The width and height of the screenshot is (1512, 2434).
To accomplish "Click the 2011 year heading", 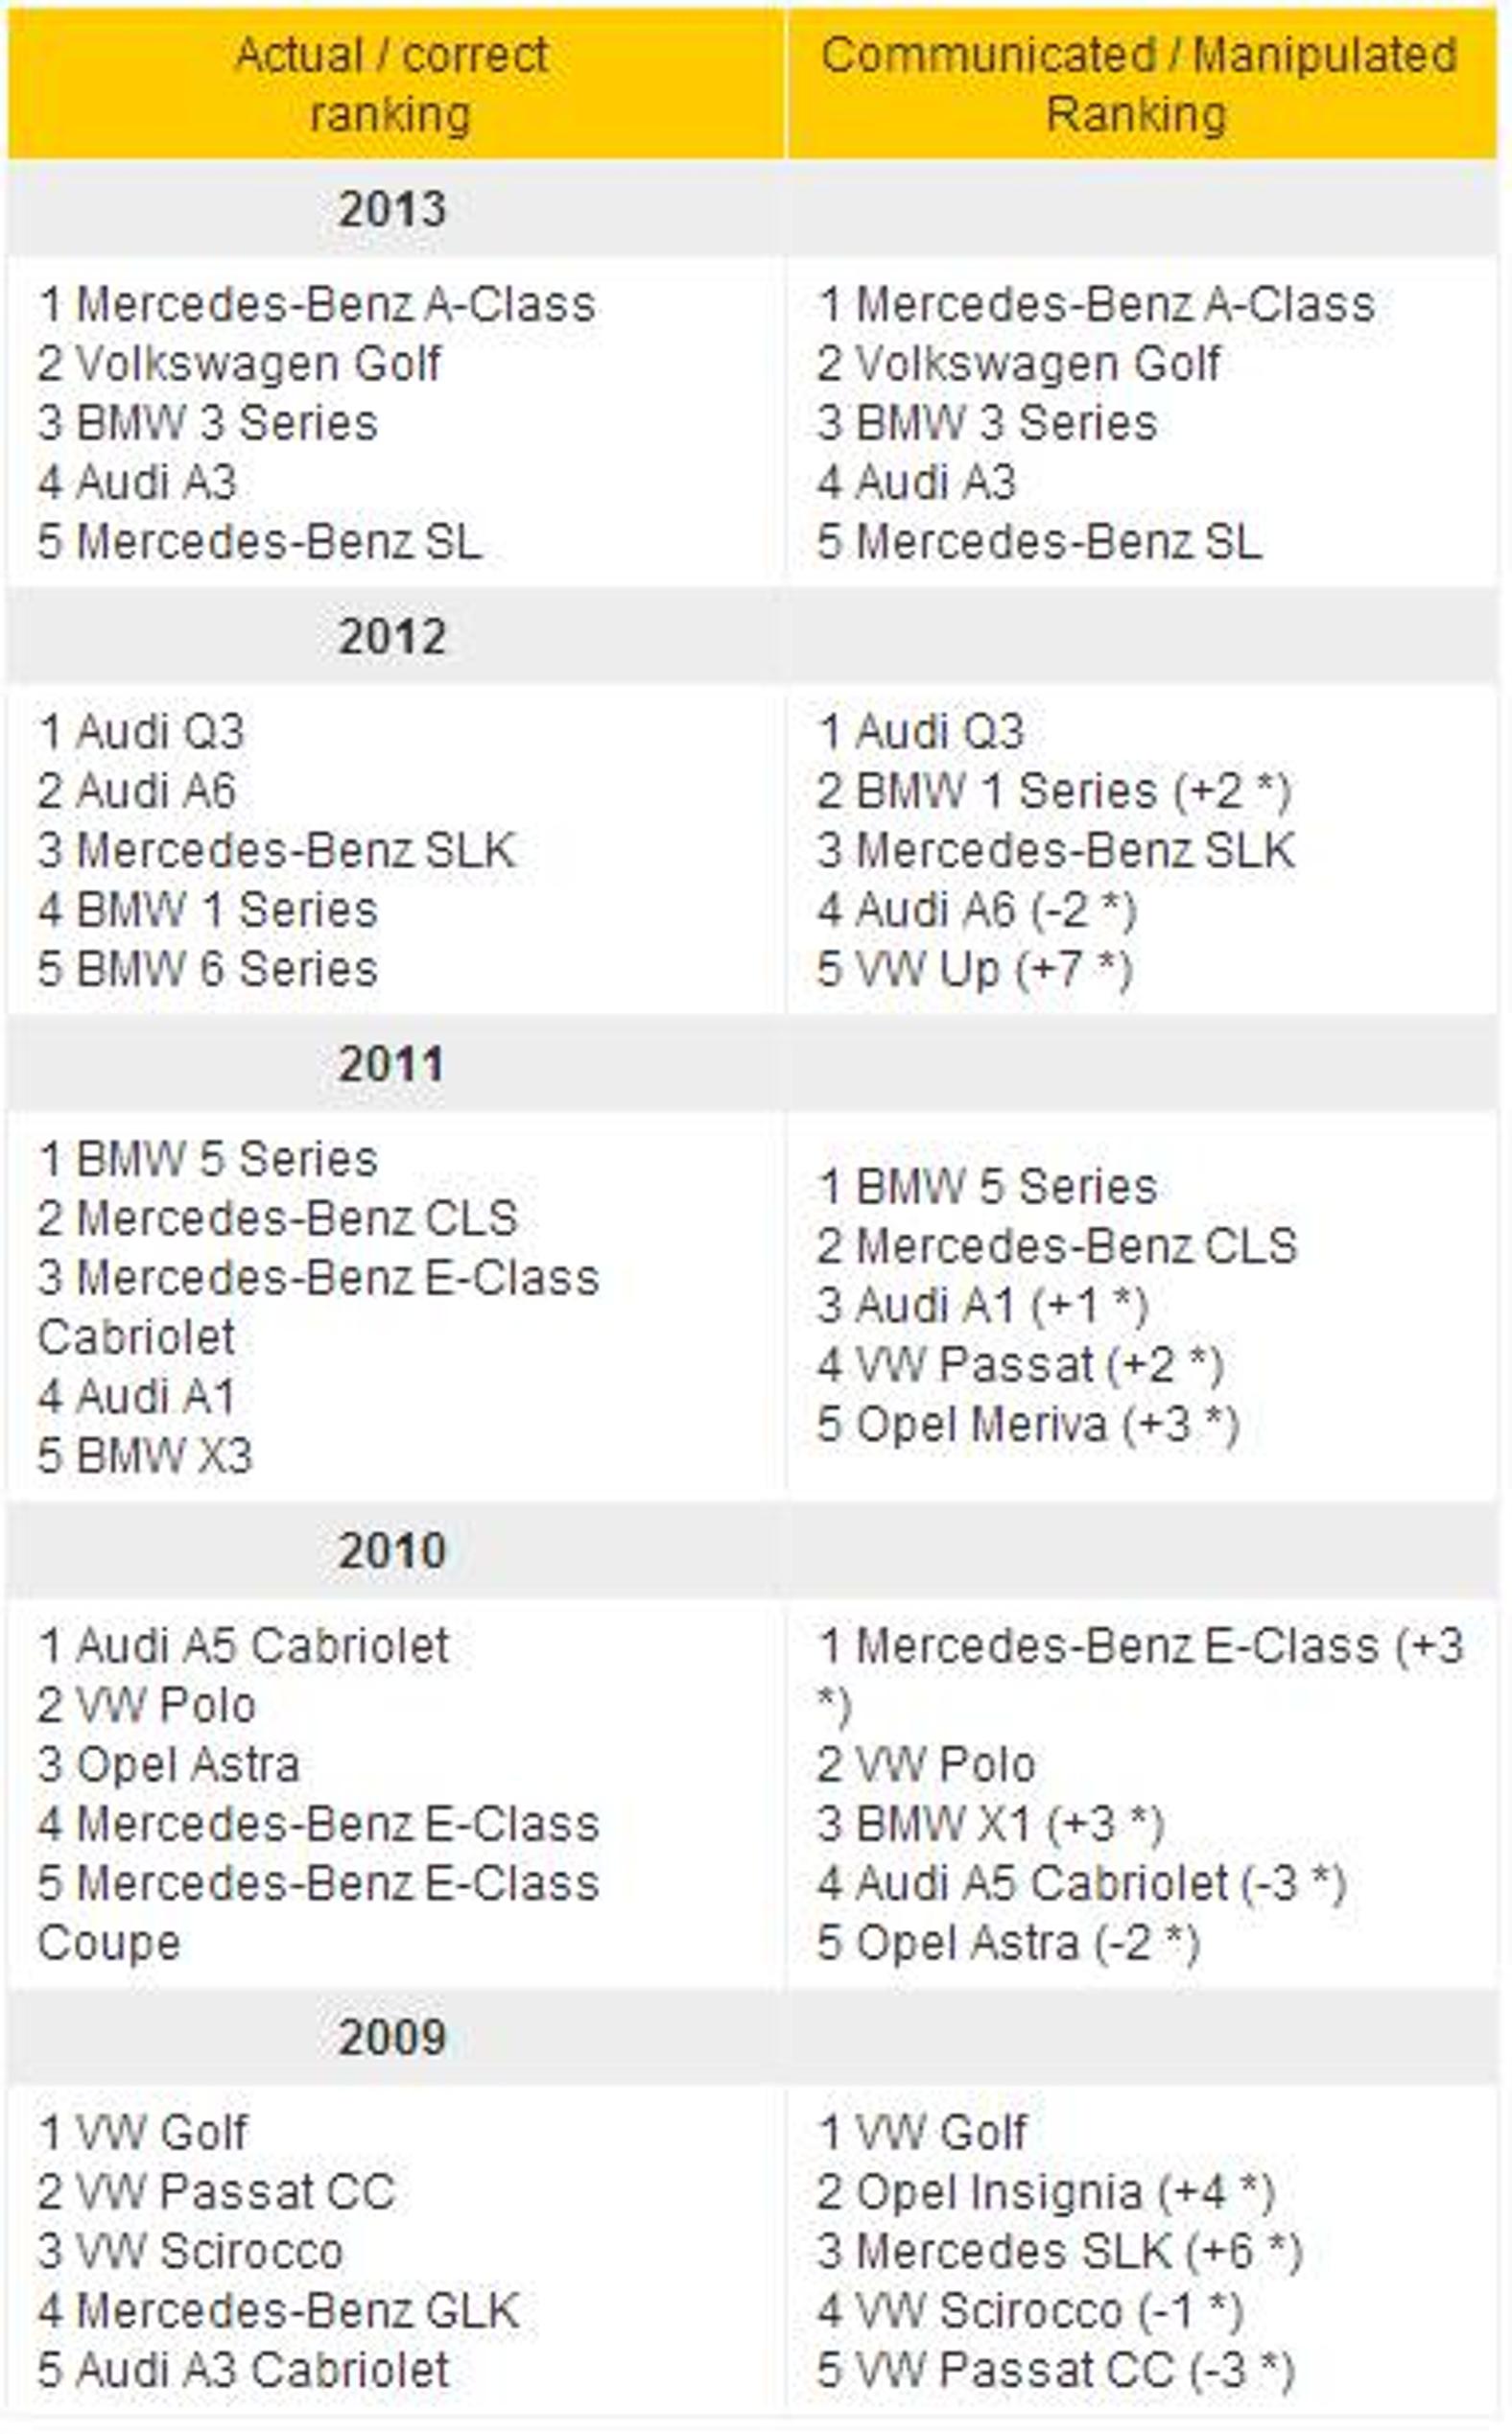I will [392, 1064].
